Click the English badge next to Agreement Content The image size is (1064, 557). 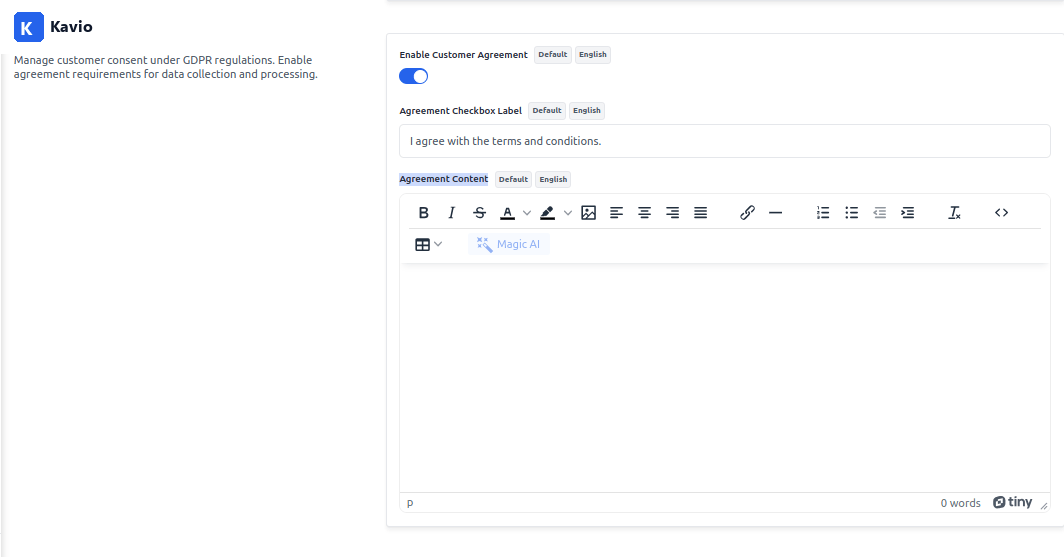pos(553,179)
